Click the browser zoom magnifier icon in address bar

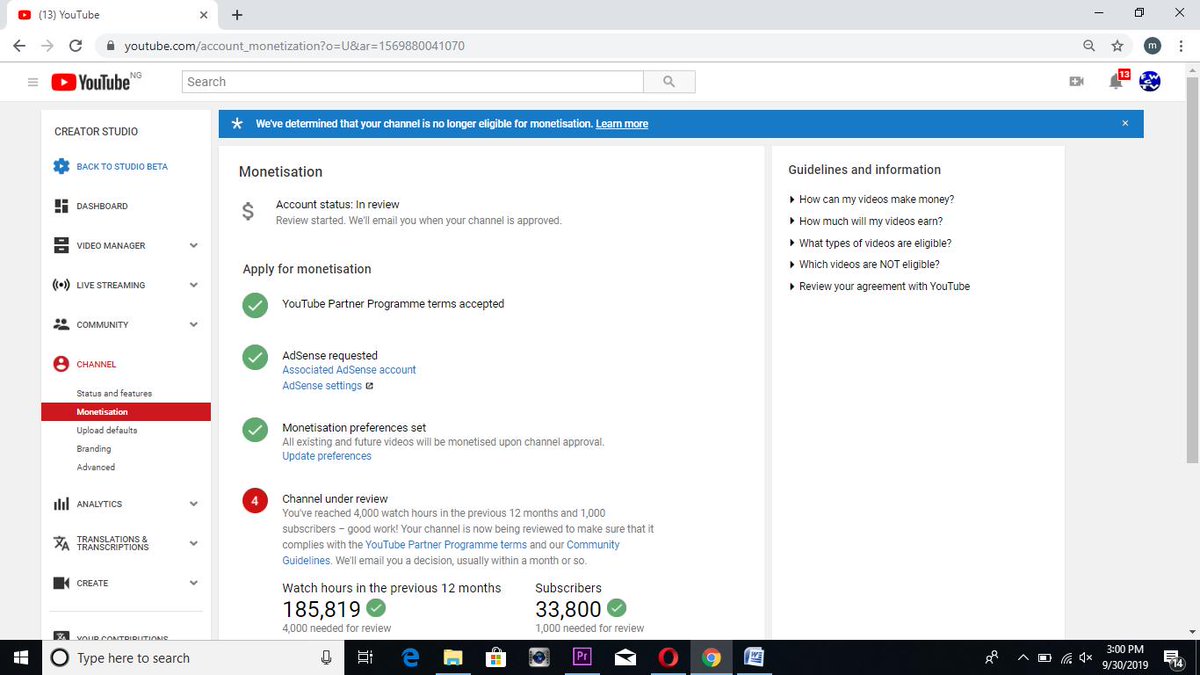(1089, 46)
